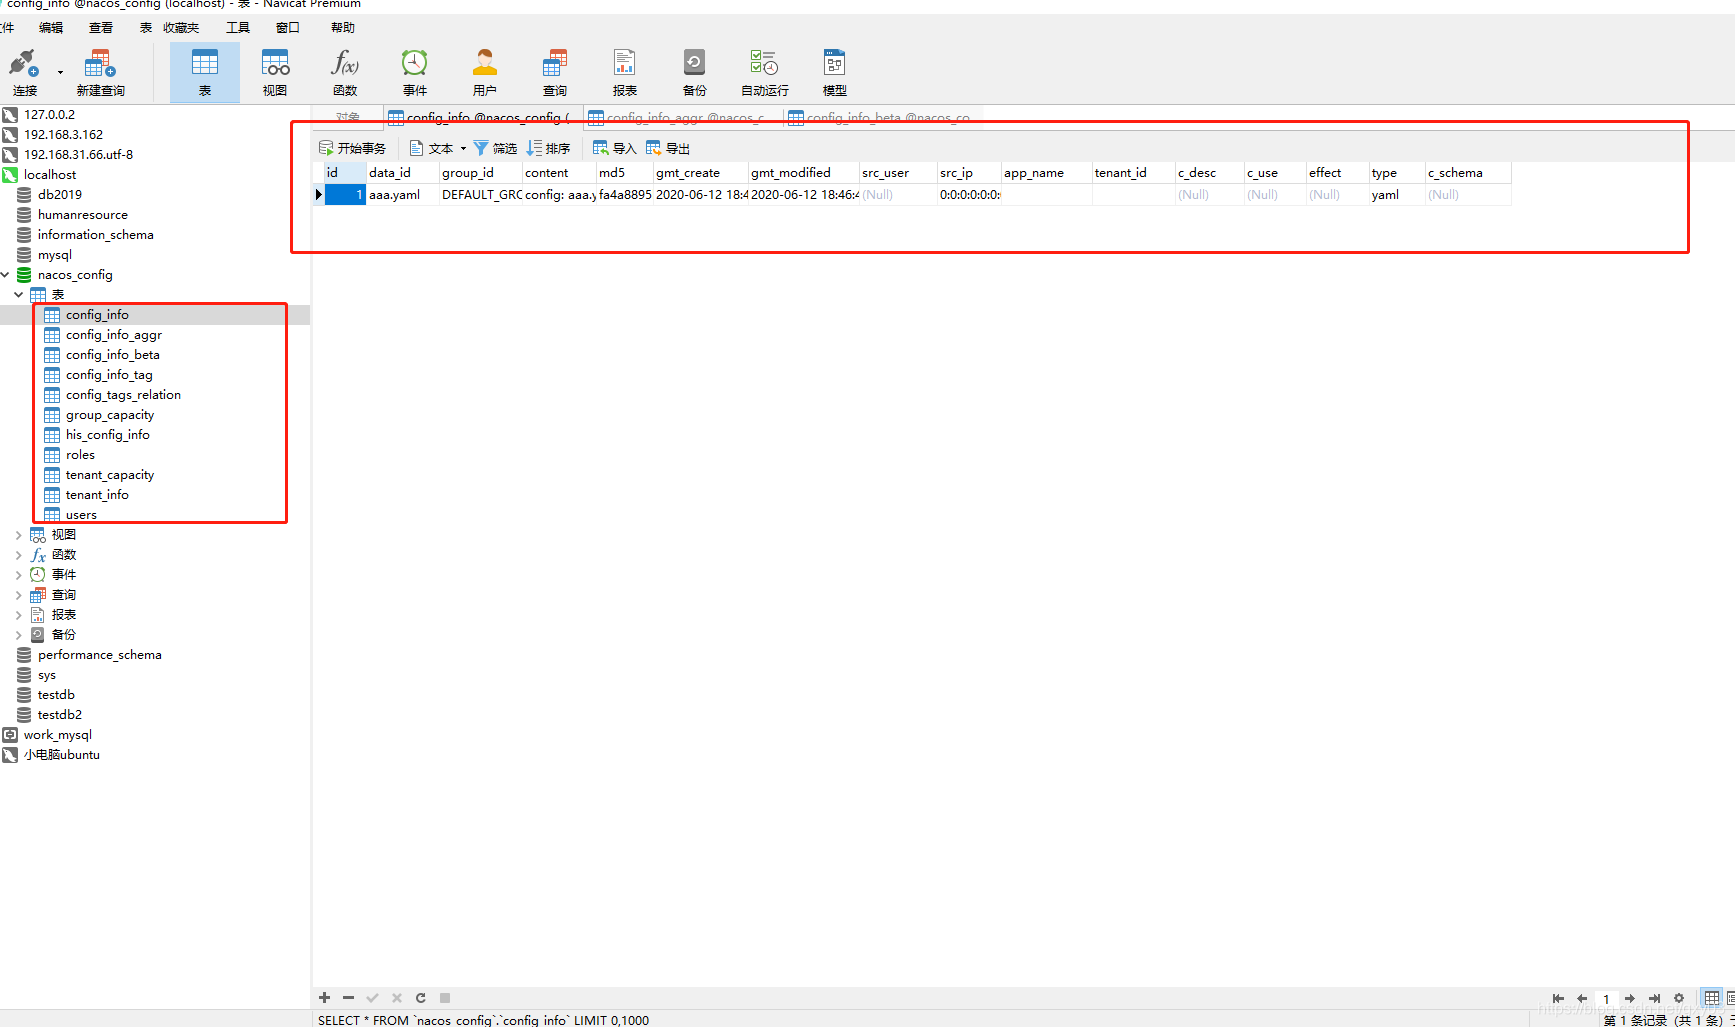Open the 窗口 window menu

click(288, 28)
